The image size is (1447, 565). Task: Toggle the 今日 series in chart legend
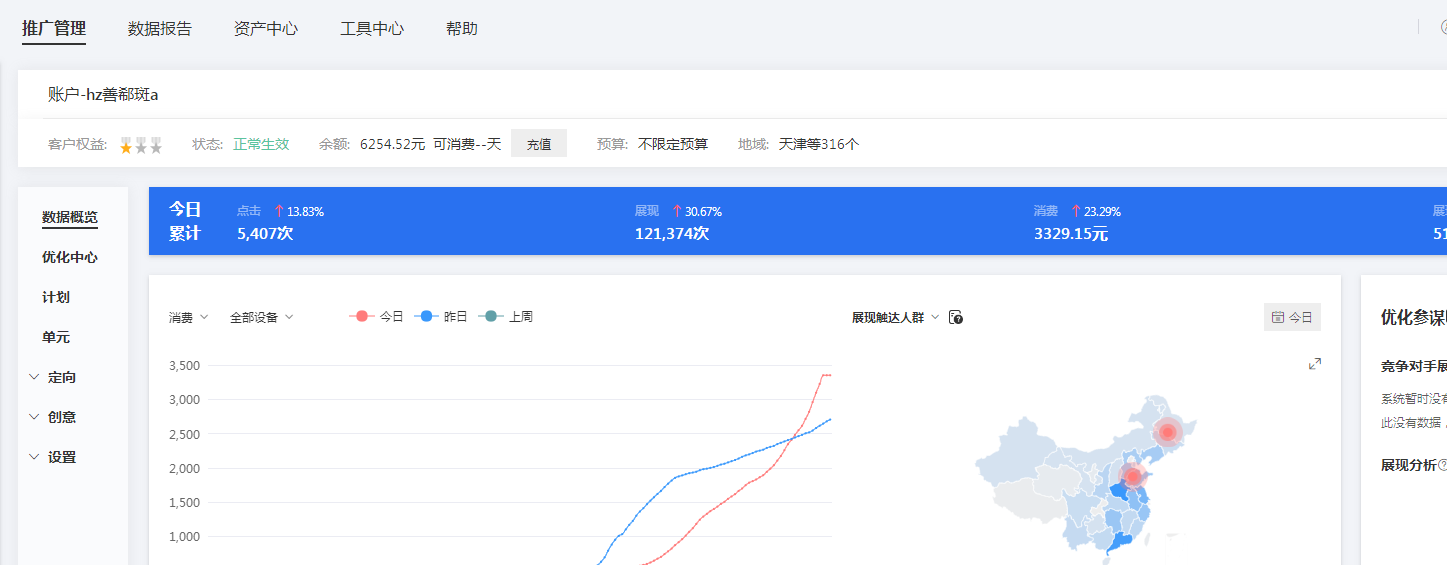376,317
